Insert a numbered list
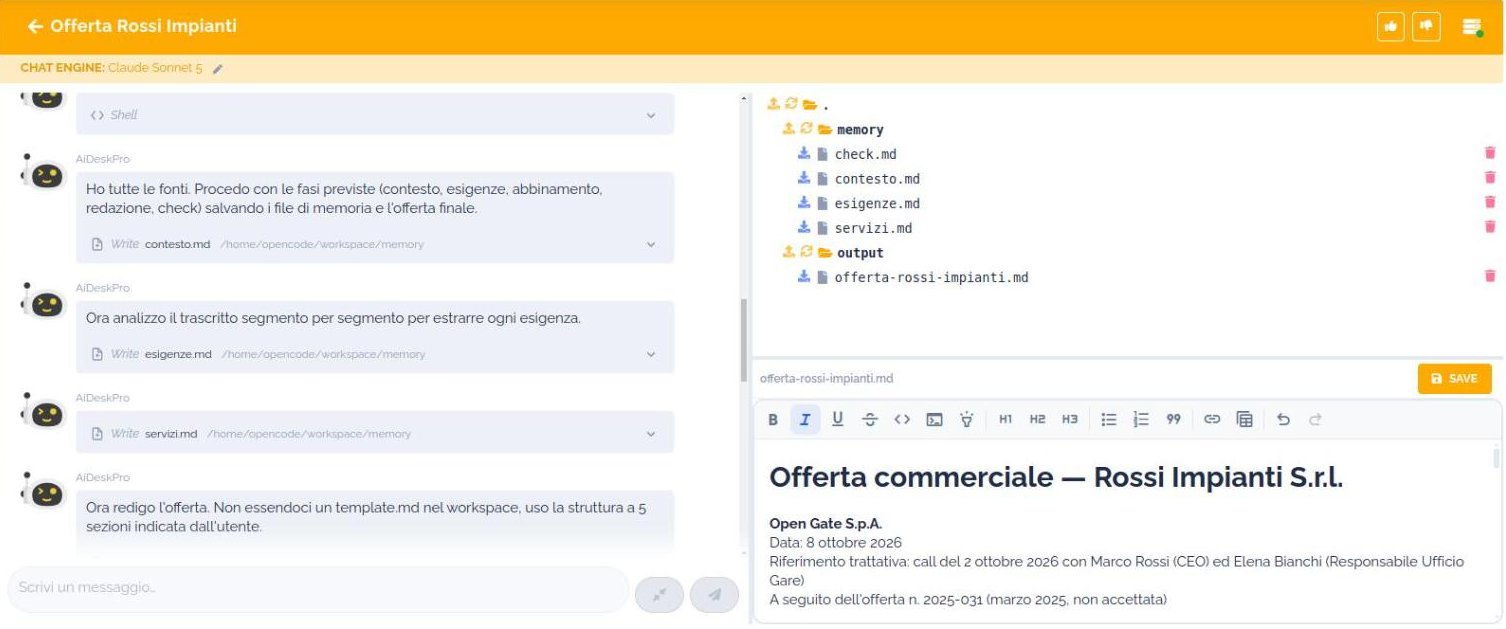The image size is (1506, 629). point(1141,420)
